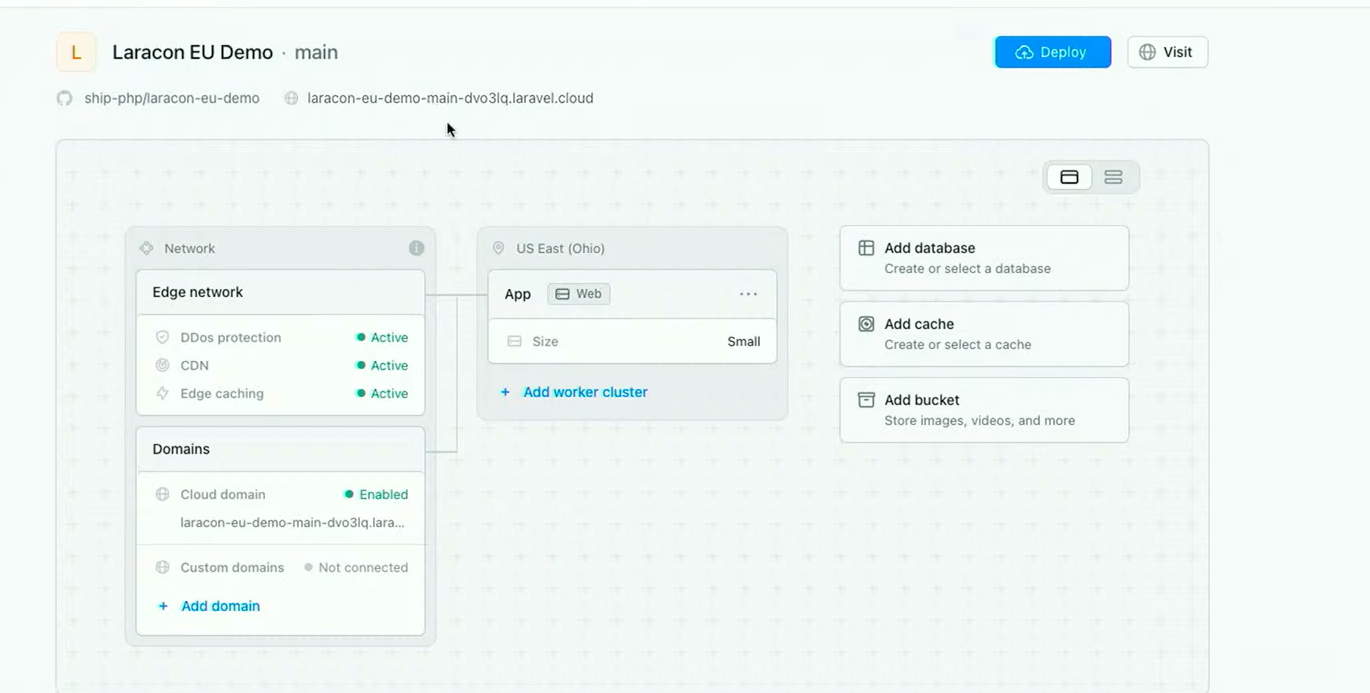Open the laracon-eu-demo-main-dvo3lq.laravel.cloud header link
This screenshot has width=1370, height=693.
(x=450, y=98)
